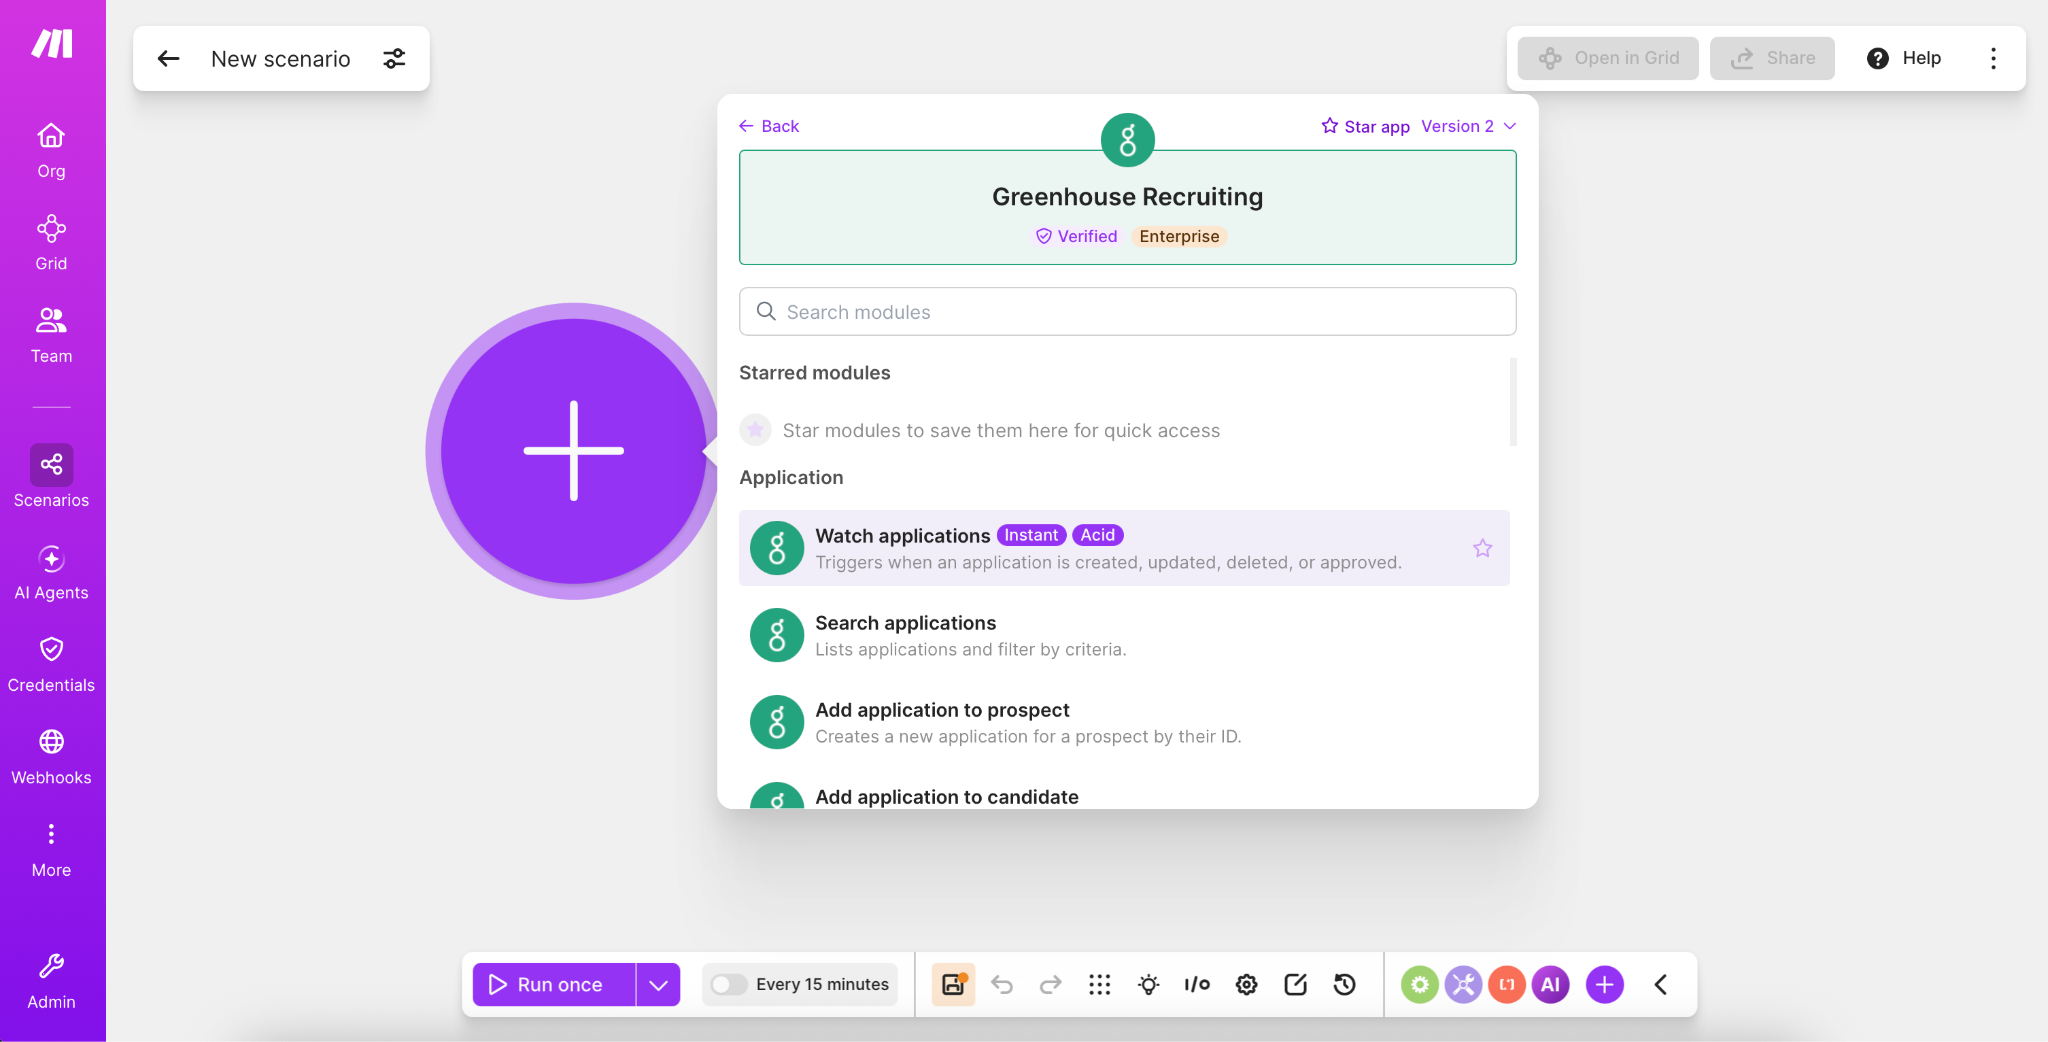Open the Admin section
The height and width of the screenshot is (1042, 2048).
coord(51,982)
